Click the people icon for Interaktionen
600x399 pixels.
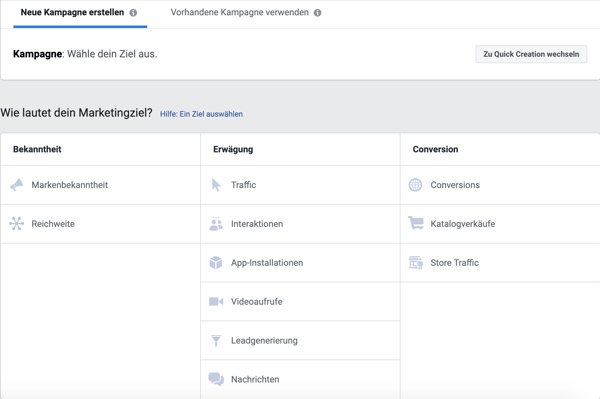pyautogui.click(x=216, y=224)
